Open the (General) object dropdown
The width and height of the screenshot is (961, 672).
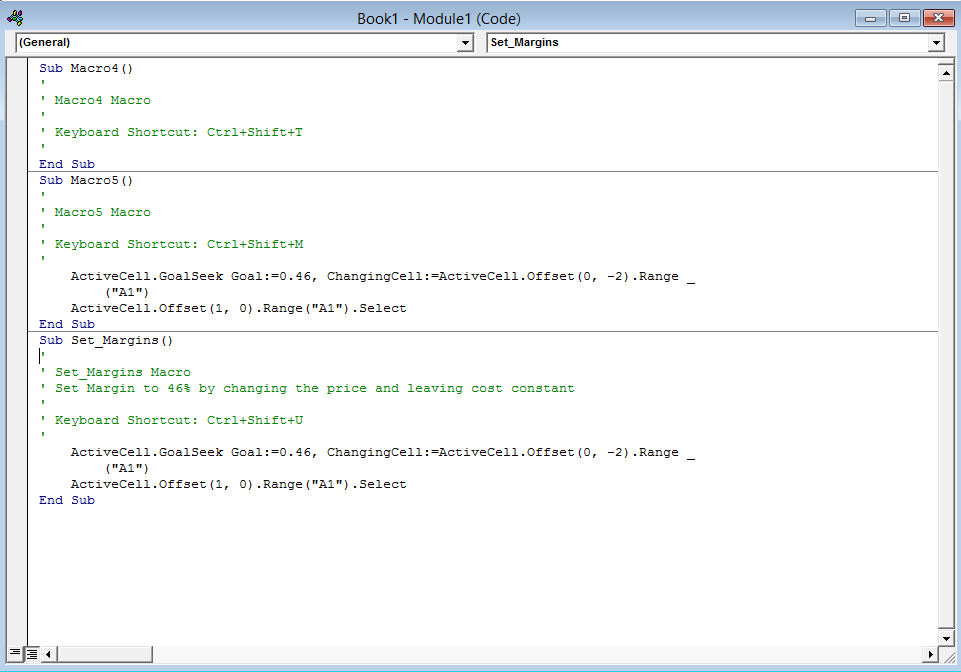465,43
